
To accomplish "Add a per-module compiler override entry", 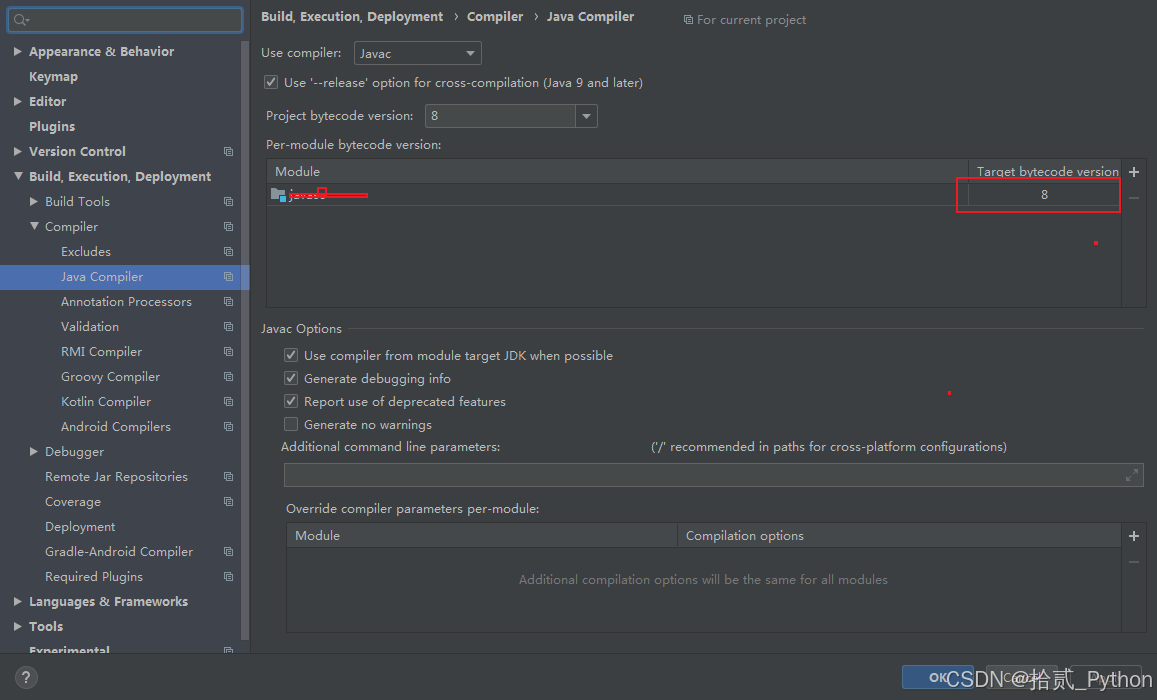I will [1134, 536].
